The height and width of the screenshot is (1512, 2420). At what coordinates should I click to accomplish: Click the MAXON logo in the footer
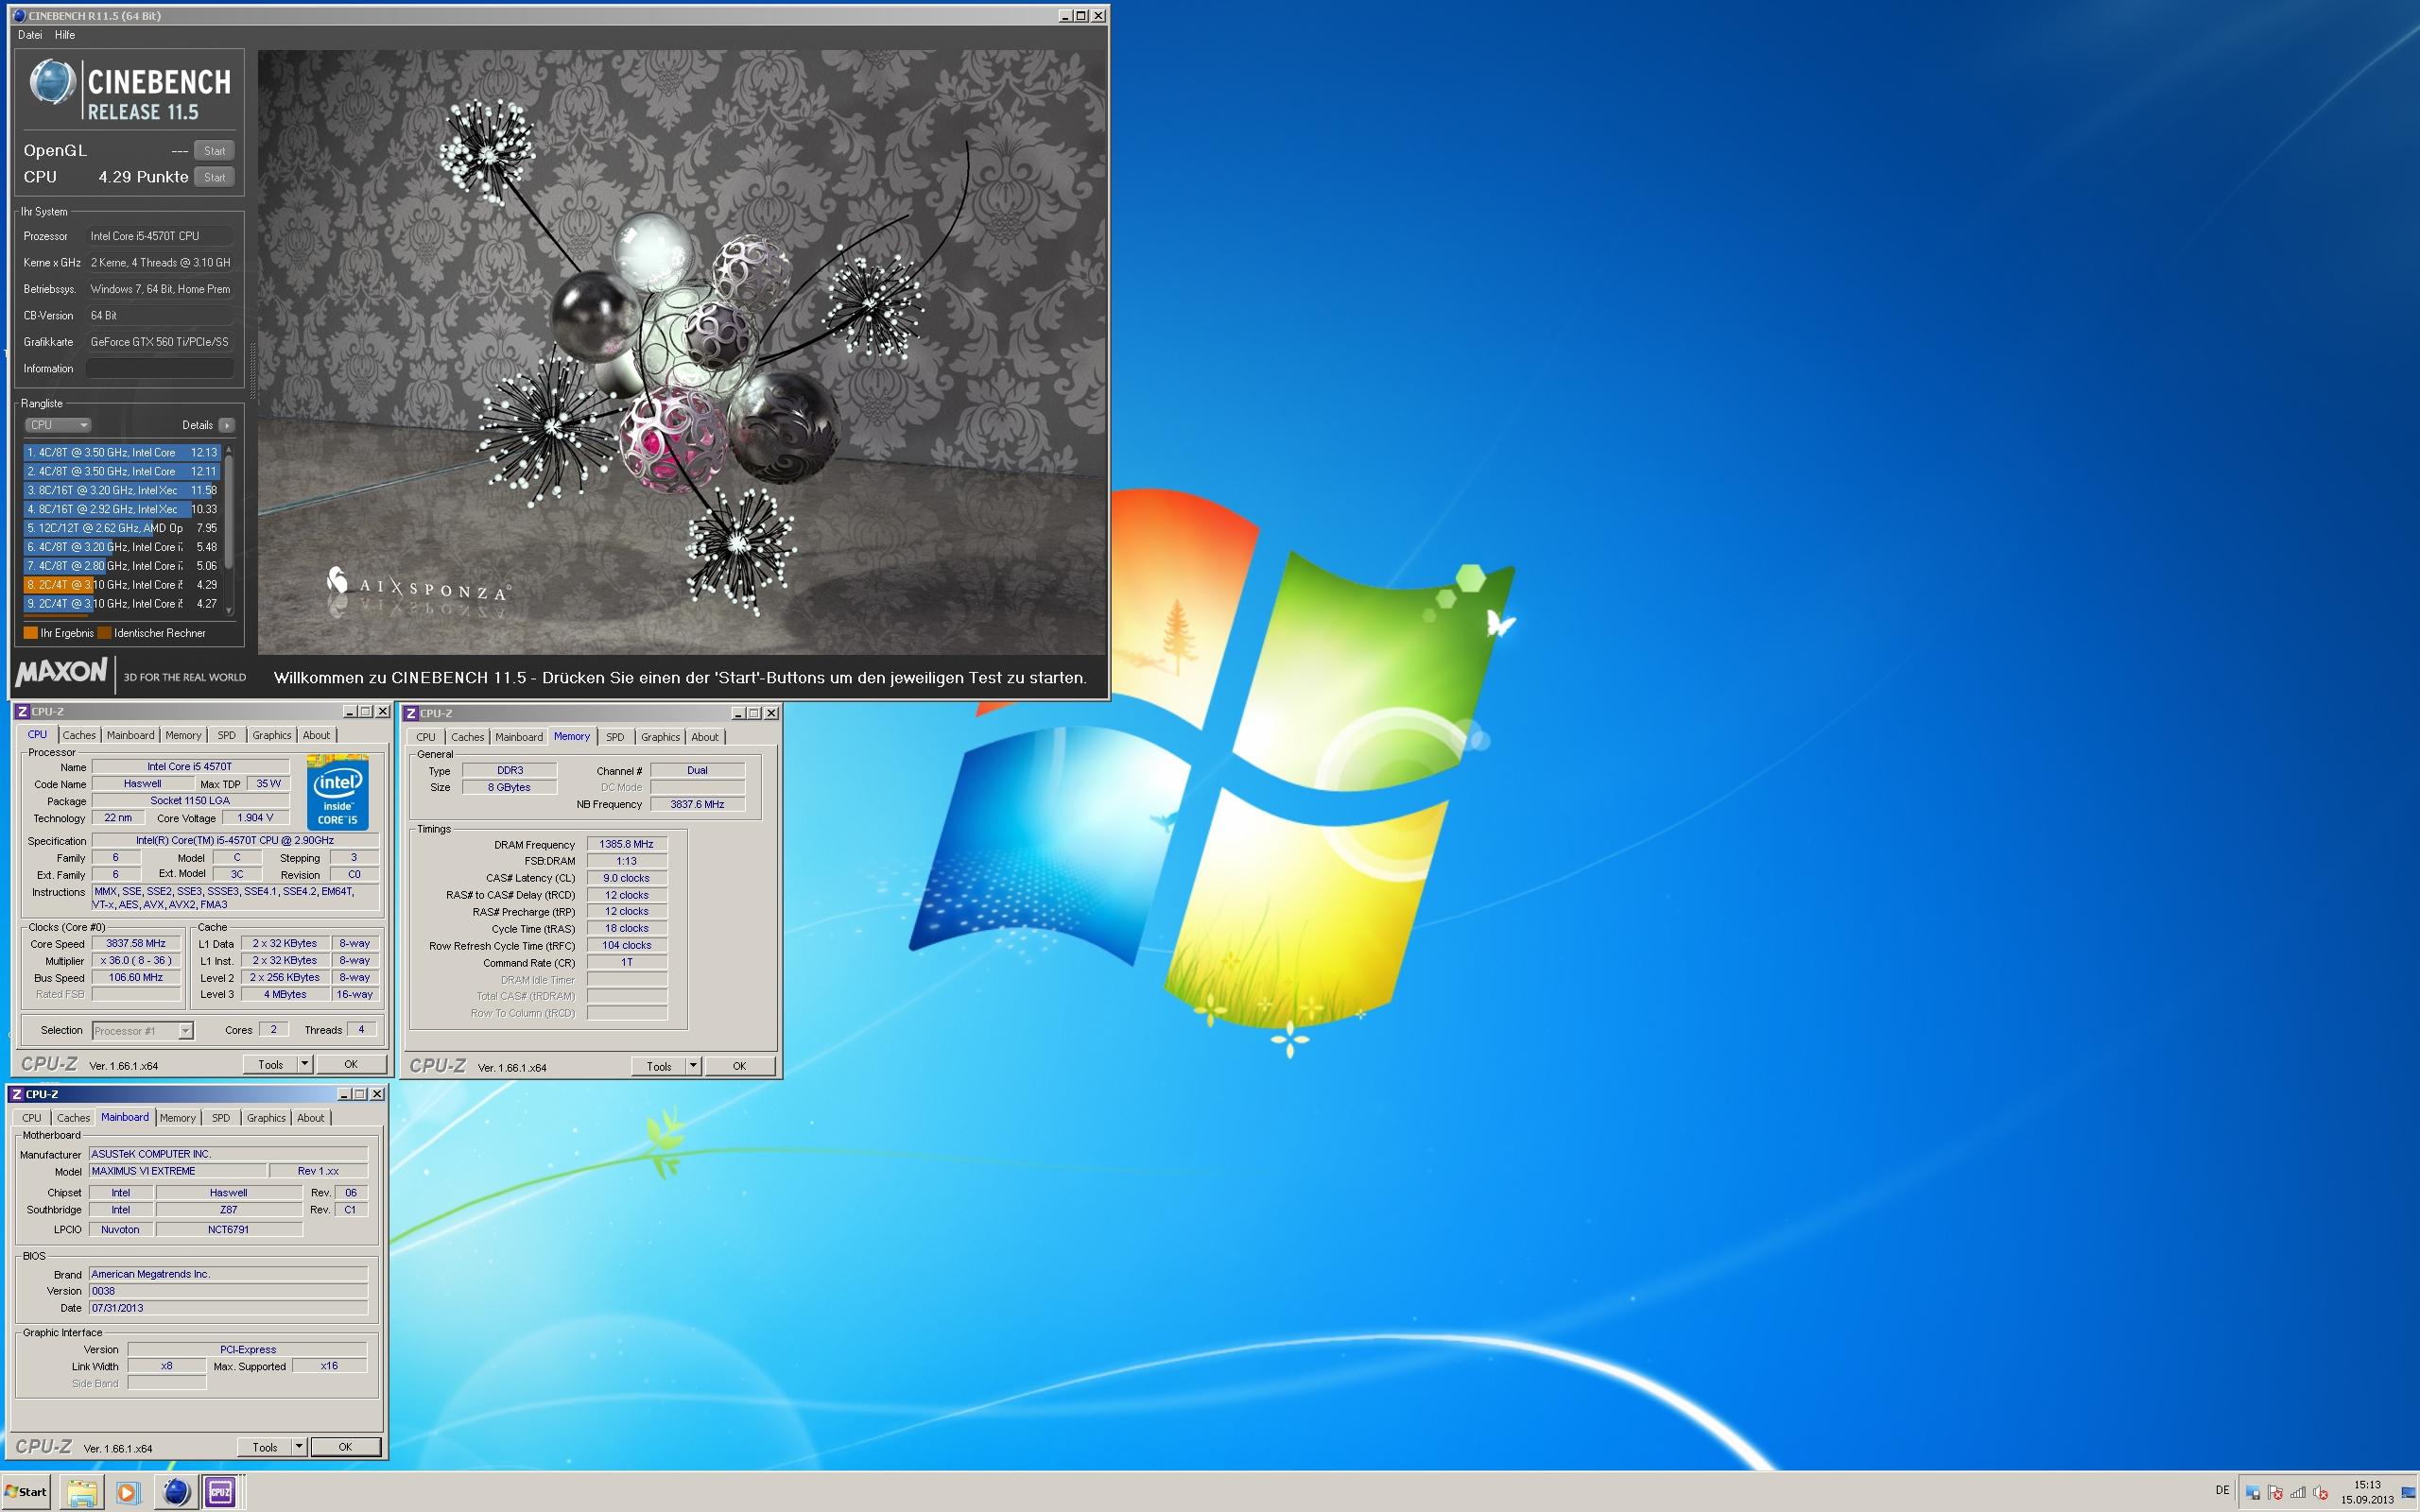[x=61, y=672]
